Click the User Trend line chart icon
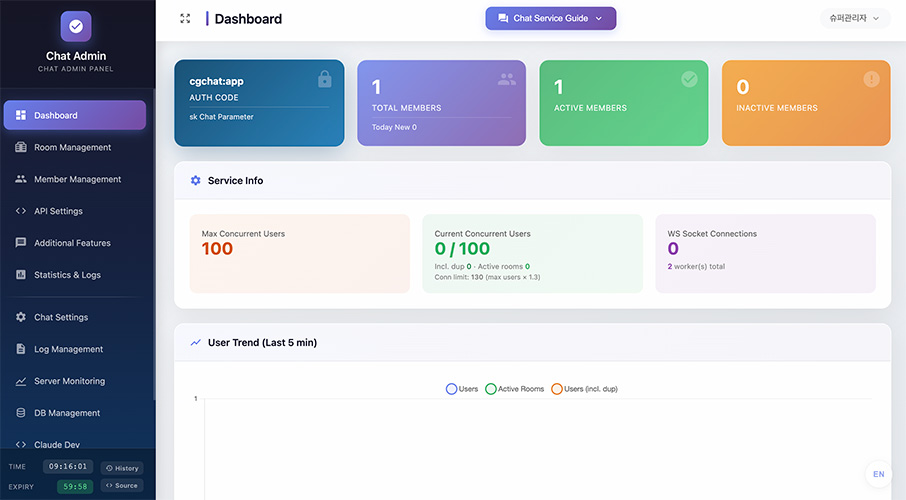 tap(195, 342)
